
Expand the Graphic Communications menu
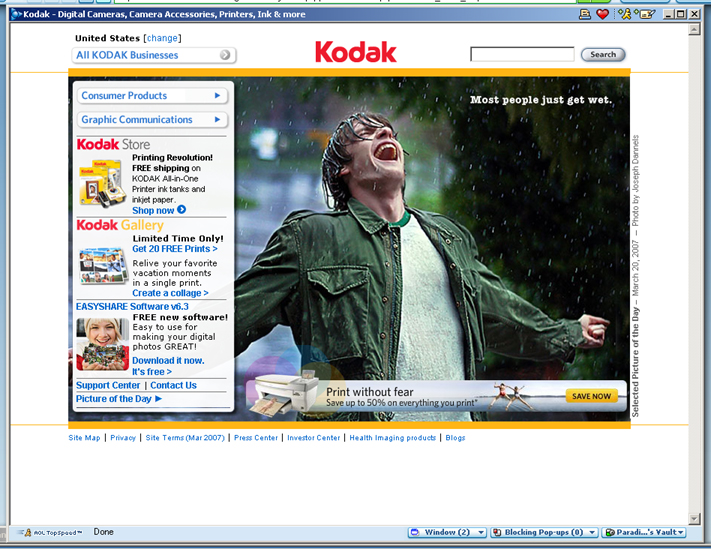tap(152, 120)
